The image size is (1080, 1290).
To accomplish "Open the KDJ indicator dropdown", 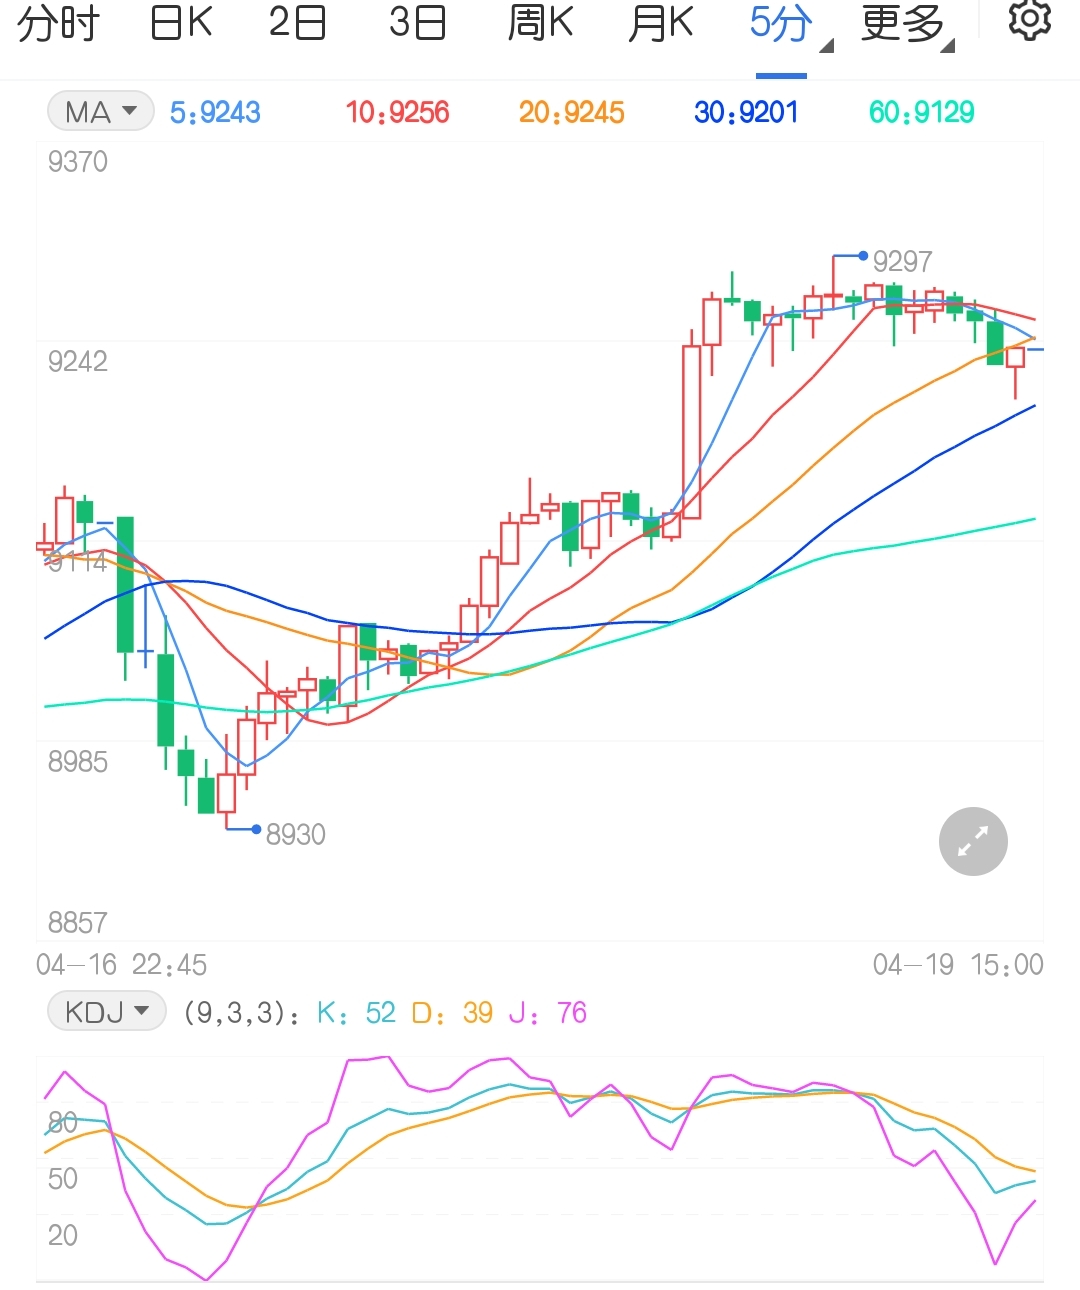I will 106,1012.
